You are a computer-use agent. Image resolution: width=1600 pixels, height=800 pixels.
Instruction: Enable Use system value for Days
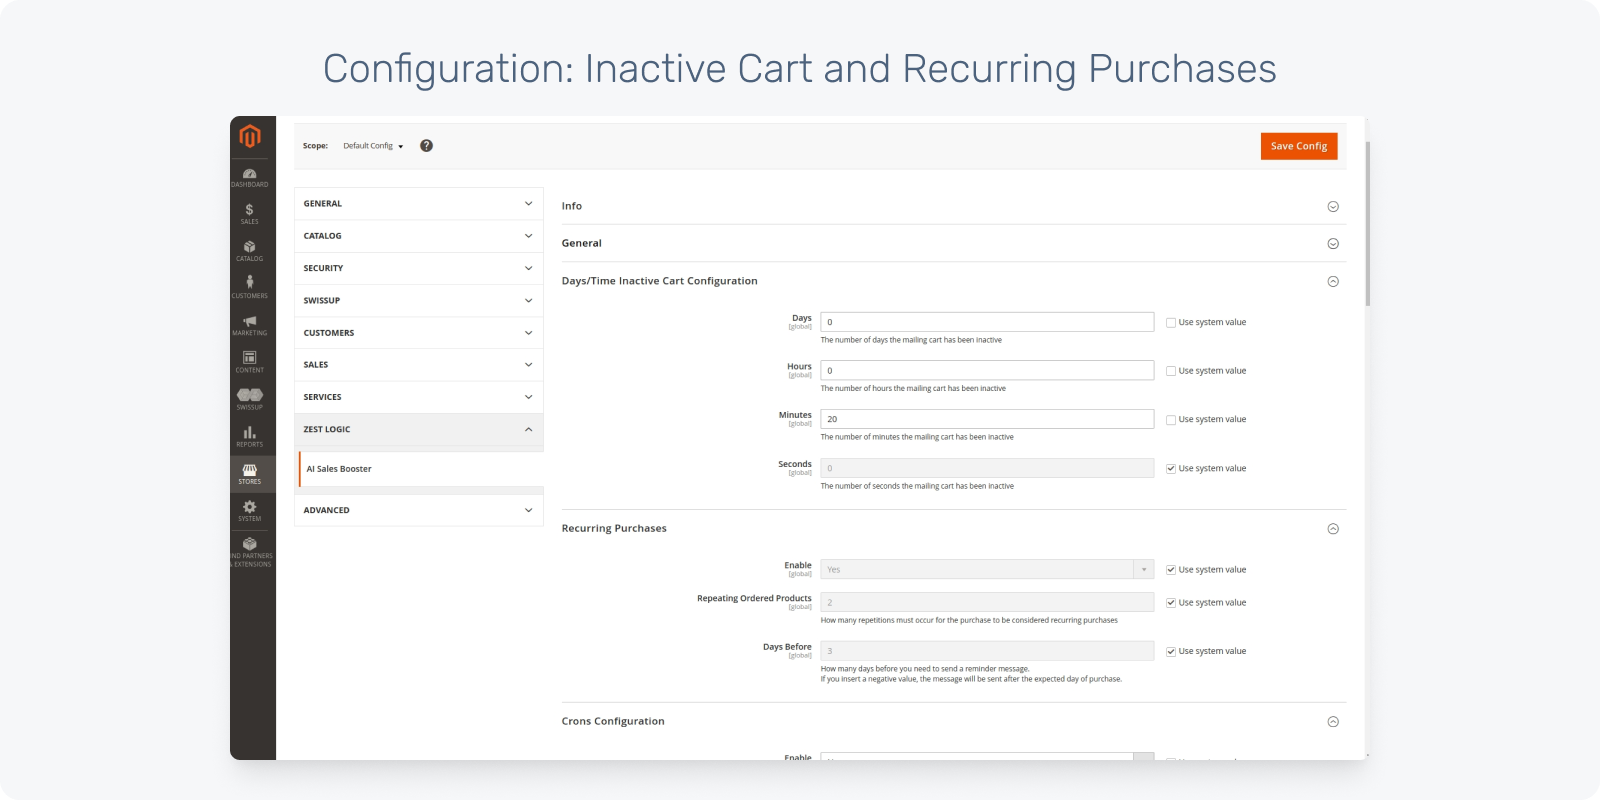(x=1171, y=323)
